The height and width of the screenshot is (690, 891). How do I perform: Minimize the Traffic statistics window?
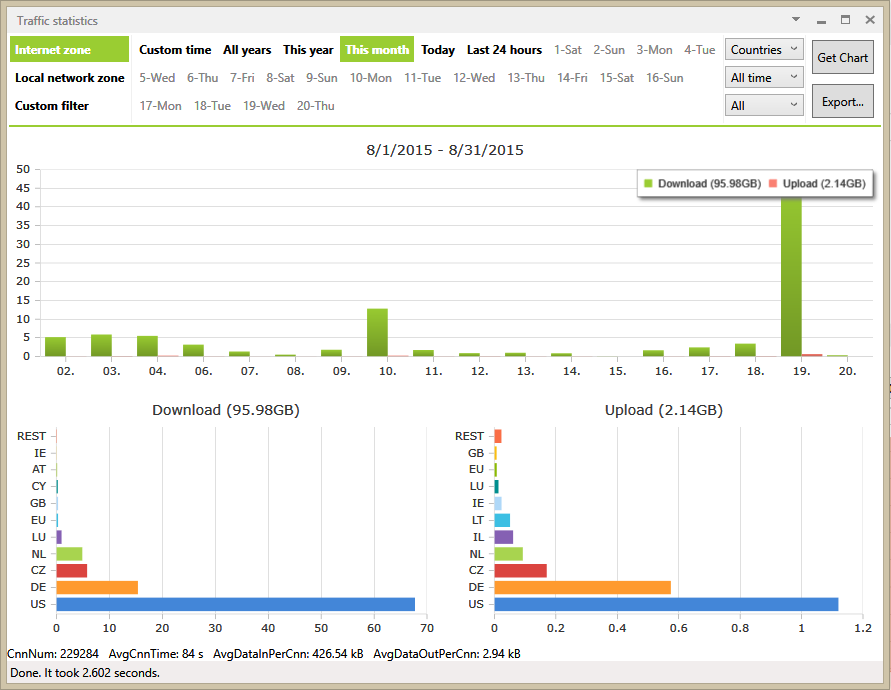click(821, 20)
